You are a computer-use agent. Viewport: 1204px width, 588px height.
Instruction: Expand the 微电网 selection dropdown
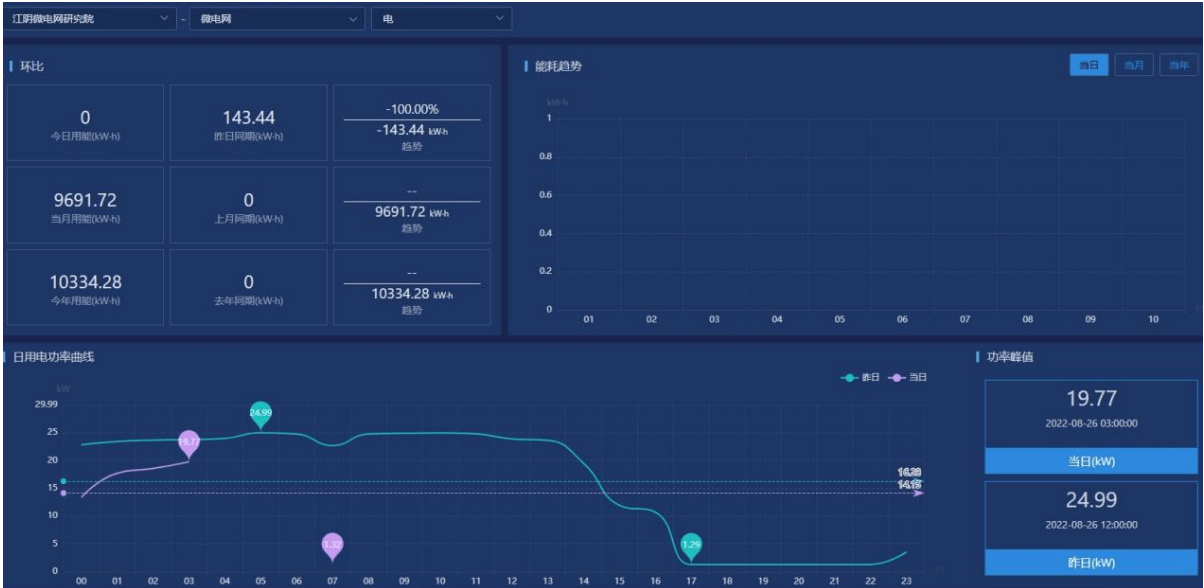coord(277,19)
